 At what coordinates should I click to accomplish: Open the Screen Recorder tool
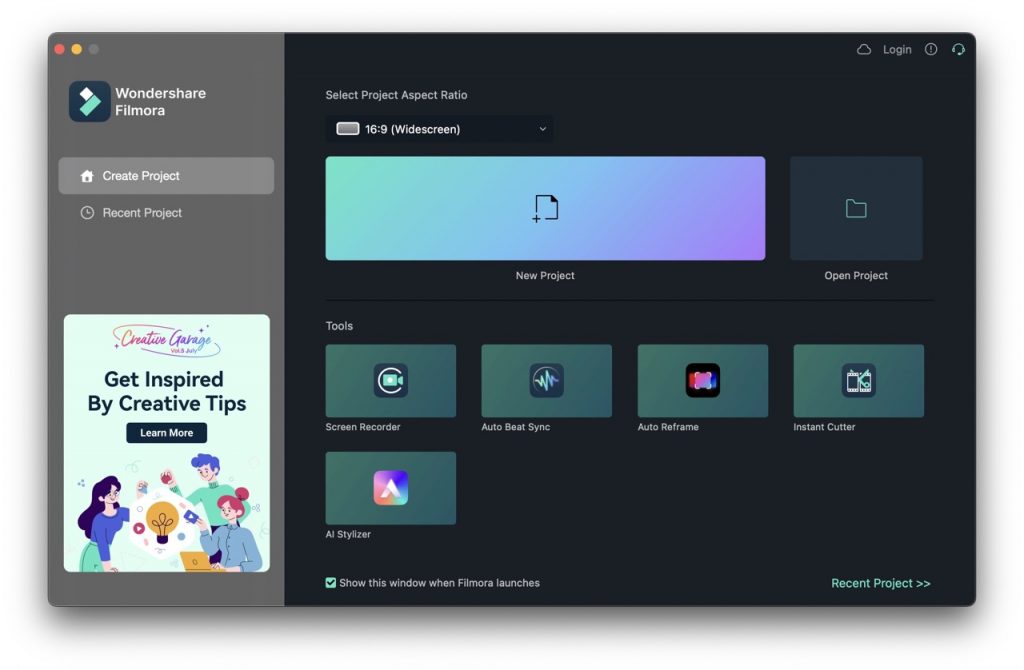[x=391, y=381]
